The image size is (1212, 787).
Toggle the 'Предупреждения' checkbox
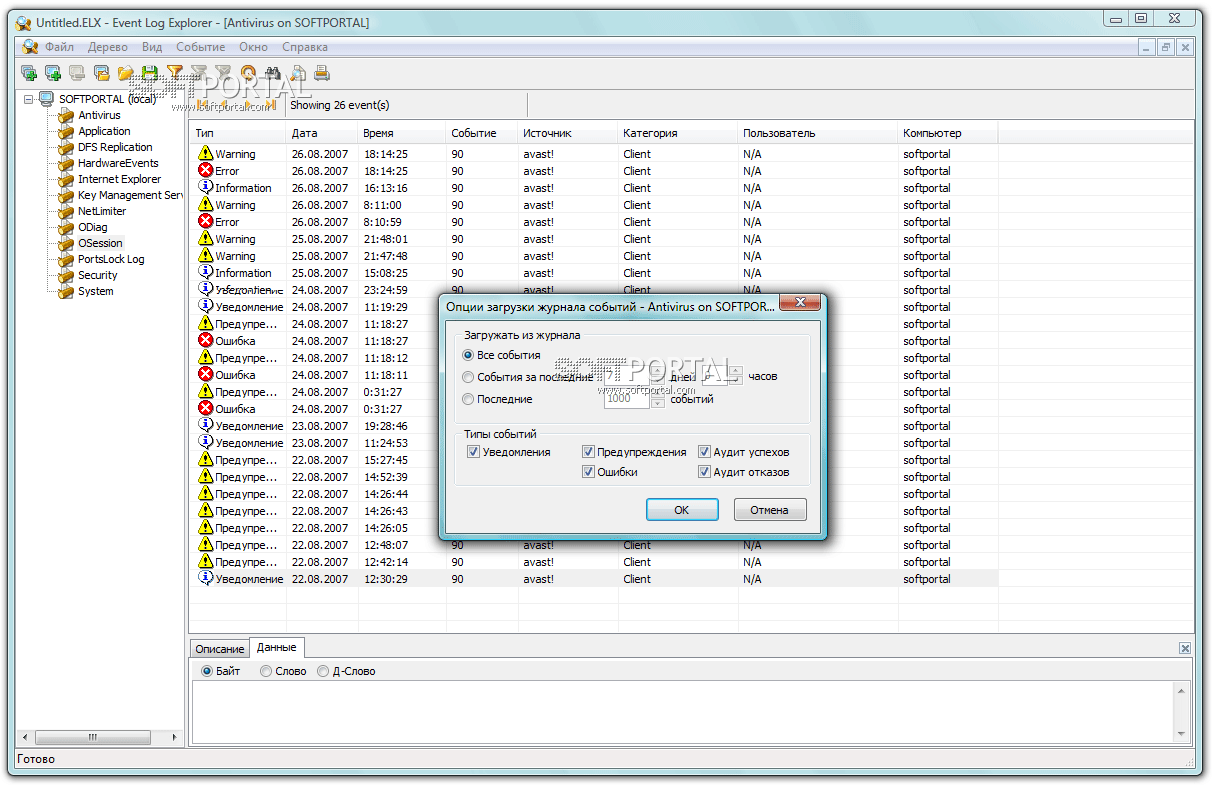pyautogui.click(x=588, y=452)
